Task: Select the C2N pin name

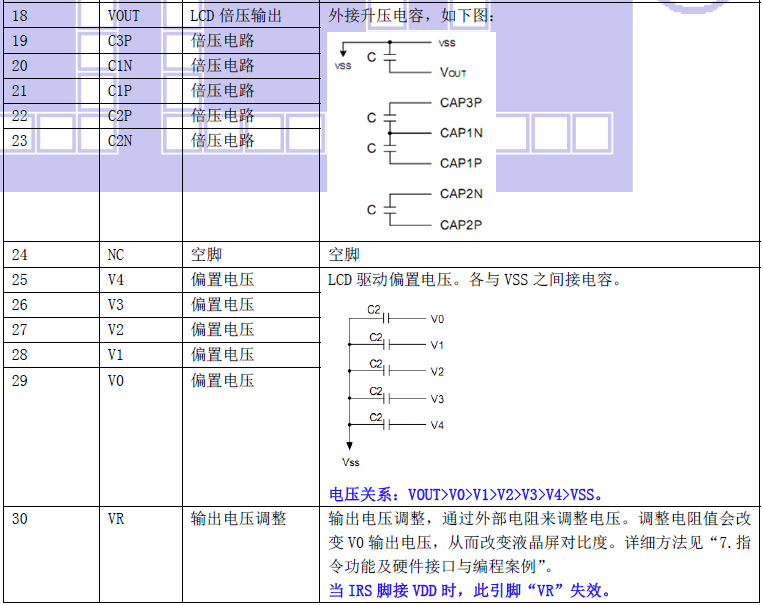Action: 120,141
